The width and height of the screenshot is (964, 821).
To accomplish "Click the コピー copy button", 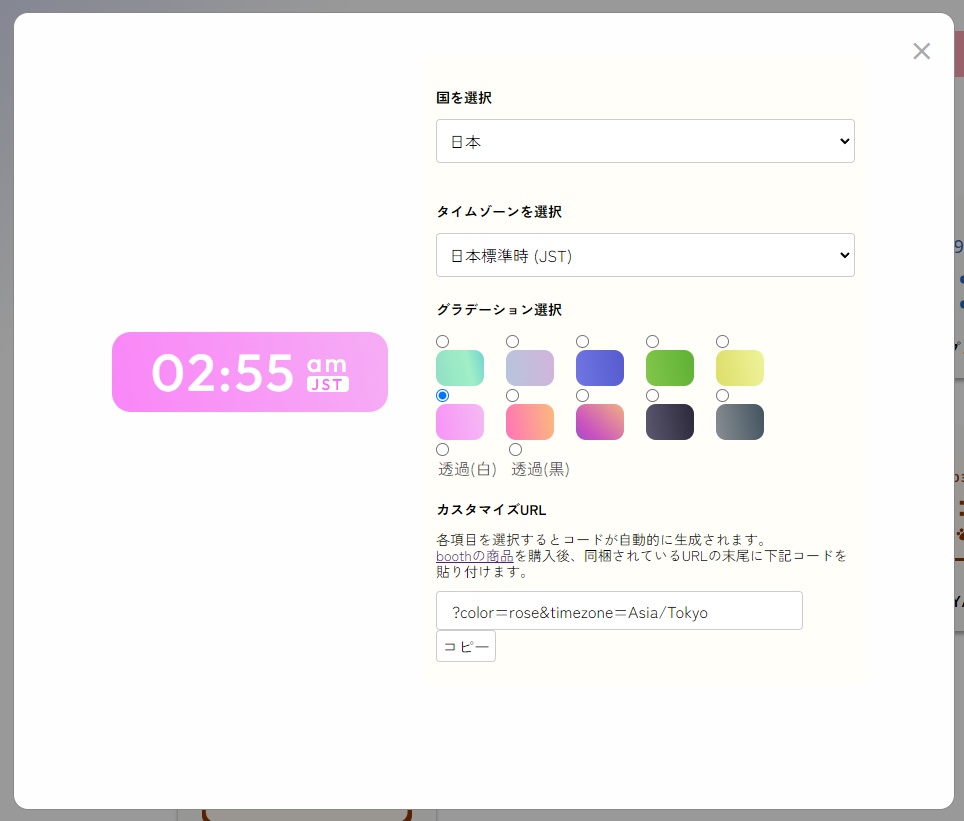I will coord(465,646).
